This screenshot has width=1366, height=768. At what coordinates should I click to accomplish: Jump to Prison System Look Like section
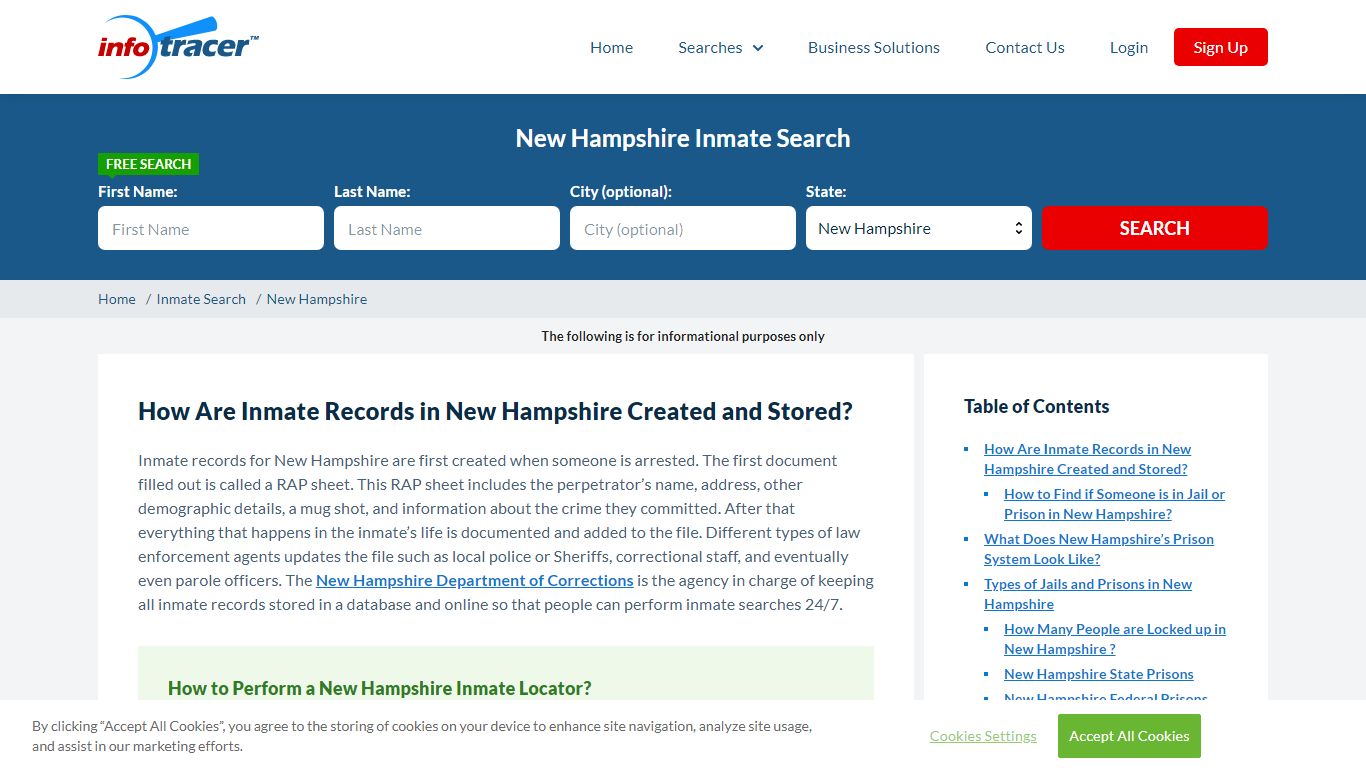1098,549
